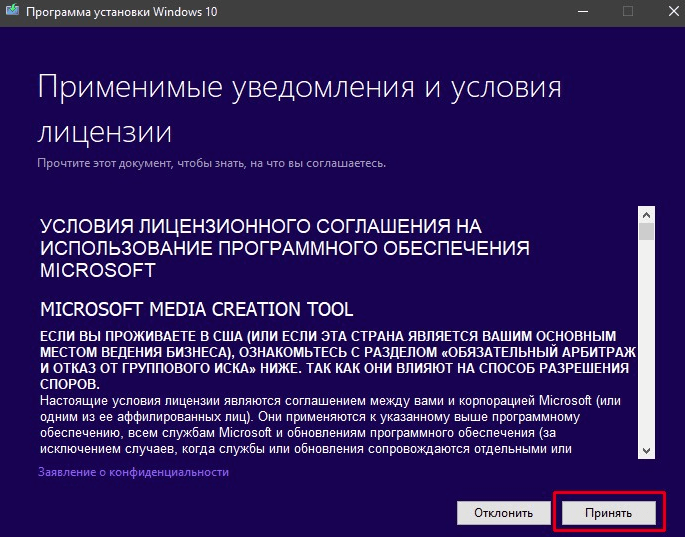Viewport: 685px width, 537px height.
Task: Click the Принять button
Action: (609, 513)
